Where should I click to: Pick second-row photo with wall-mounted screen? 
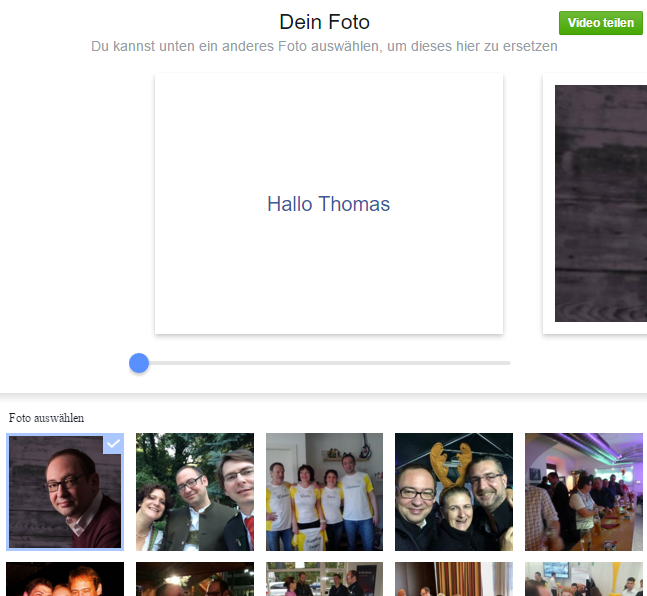tap(583, 579)
